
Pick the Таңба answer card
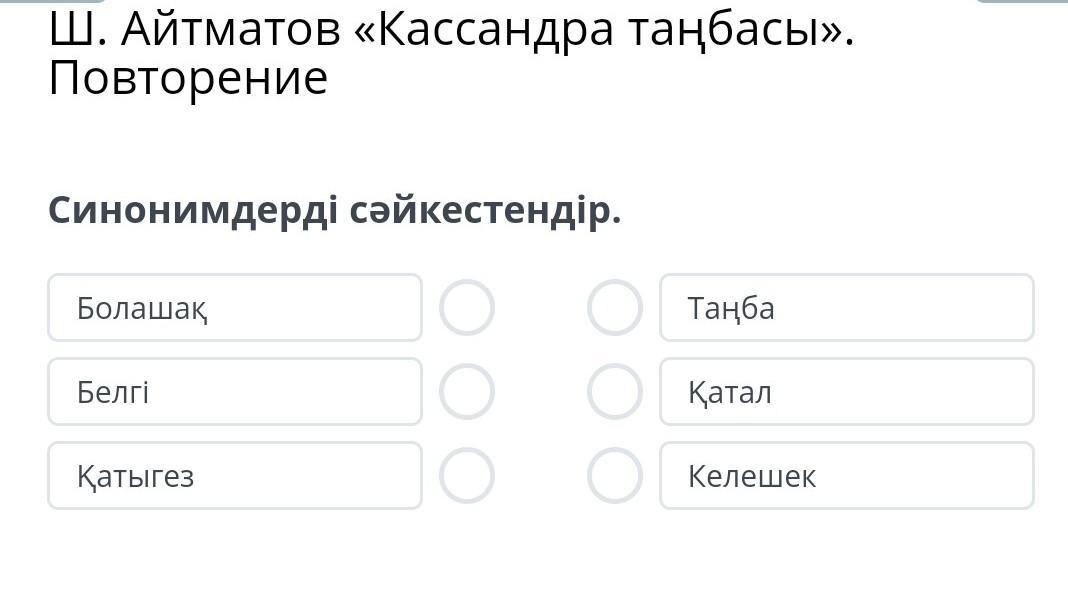coord(846,308)
